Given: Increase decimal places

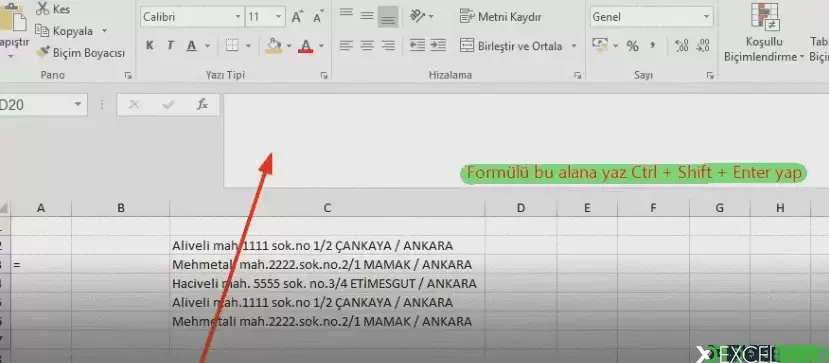Looking at the screenshot, I should (682, 46).
